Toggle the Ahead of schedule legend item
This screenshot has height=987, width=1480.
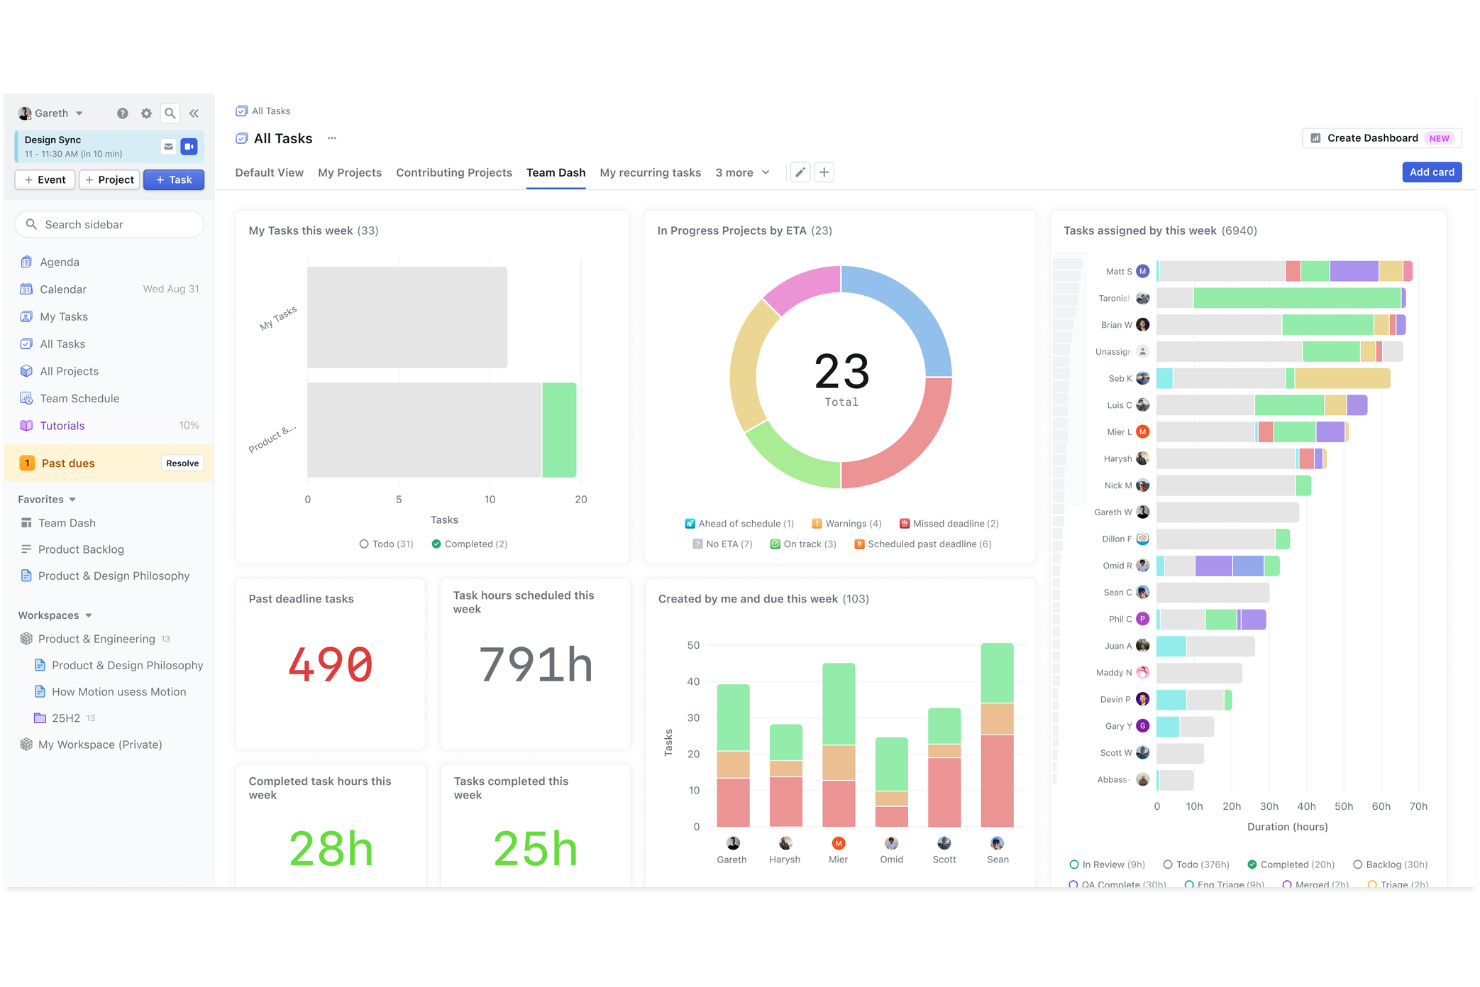(738, 523)
